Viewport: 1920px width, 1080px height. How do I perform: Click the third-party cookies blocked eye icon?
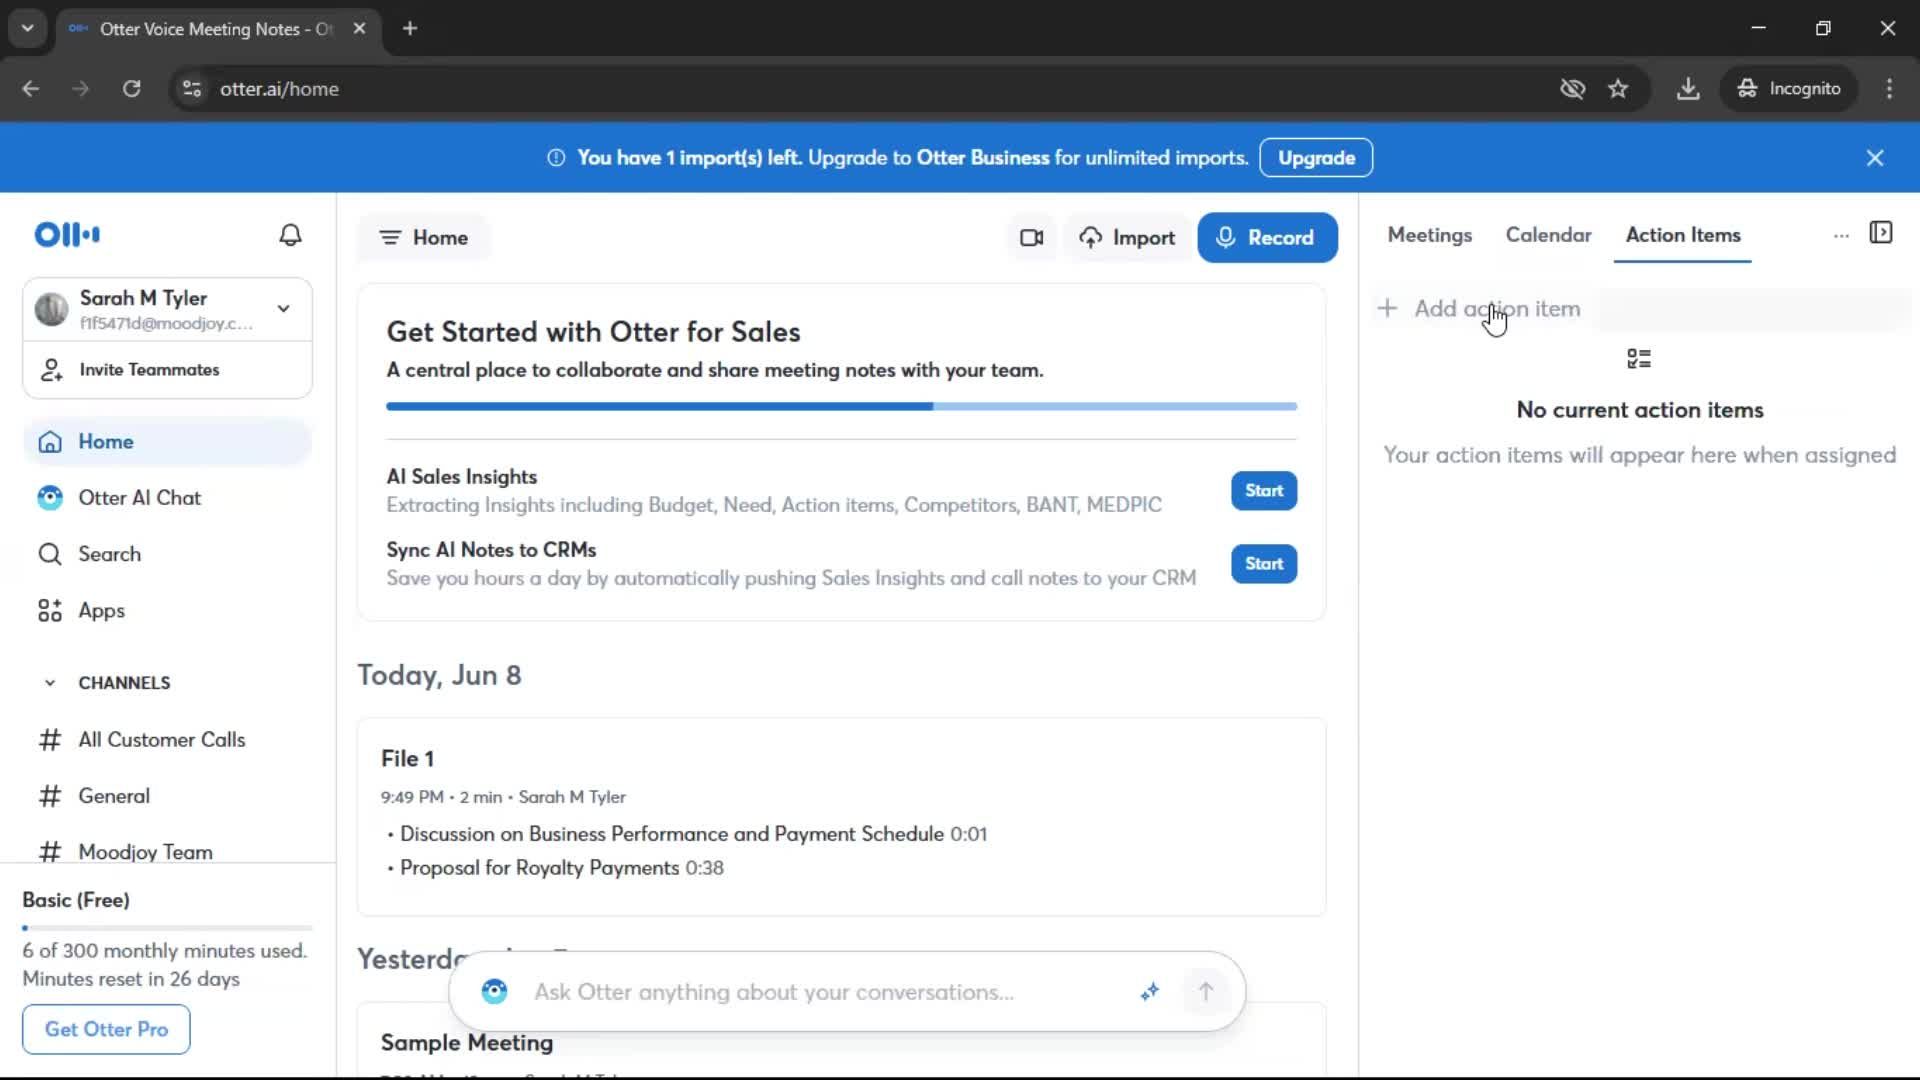tap(1572, 89)
